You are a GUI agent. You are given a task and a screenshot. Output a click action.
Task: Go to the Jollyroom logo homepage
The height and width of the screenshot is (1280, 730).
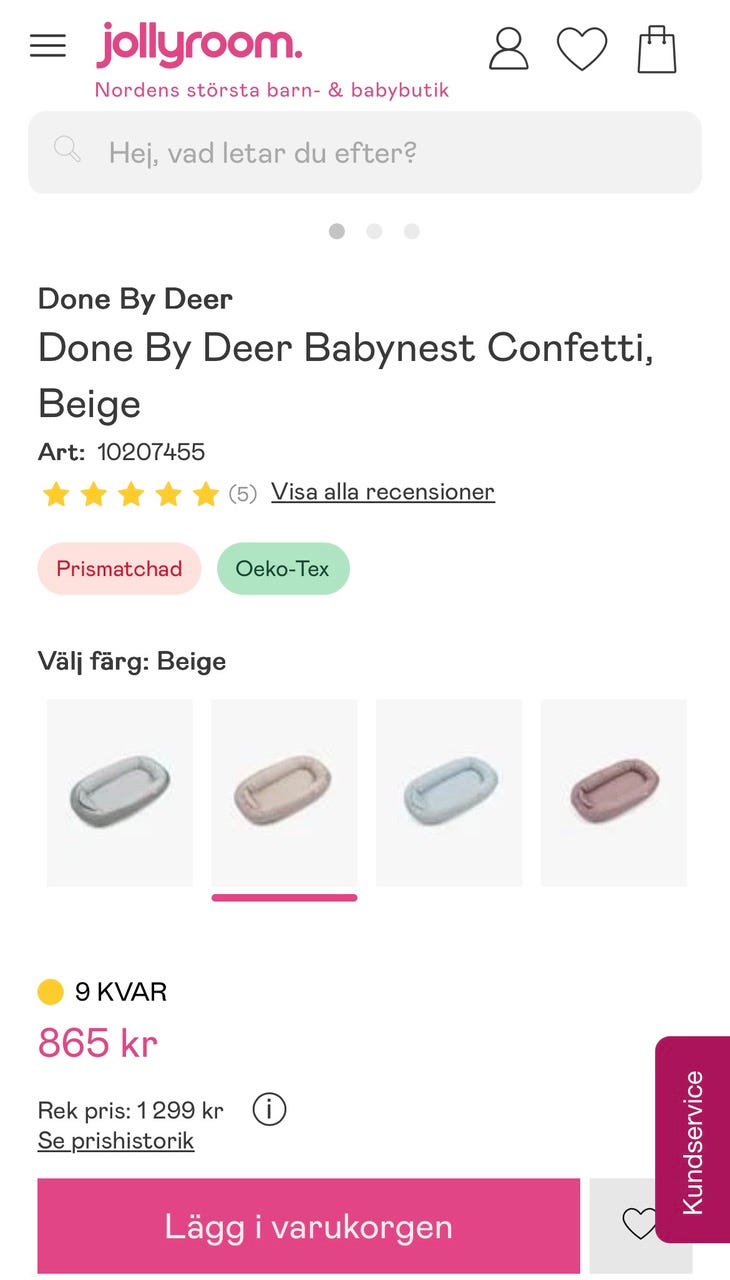click(199, 46)
